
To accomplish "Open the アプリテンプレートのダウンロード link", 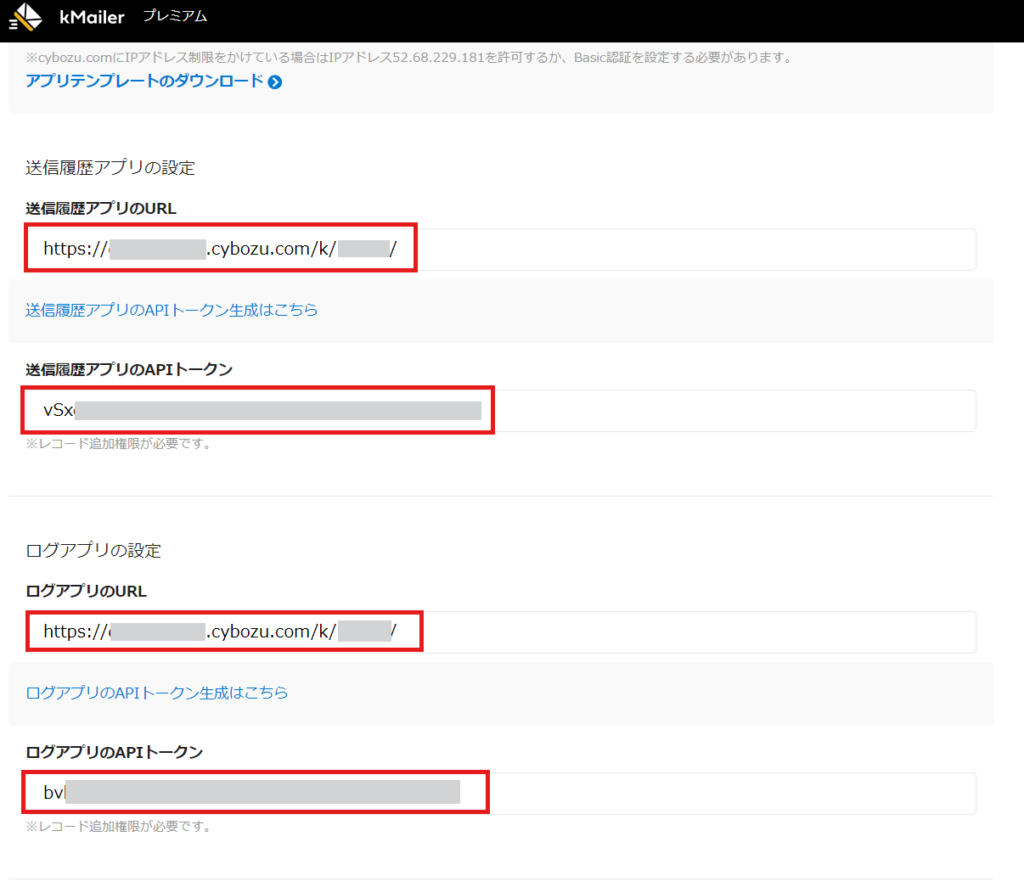I will pyautogui.click(x=145, y=82).
